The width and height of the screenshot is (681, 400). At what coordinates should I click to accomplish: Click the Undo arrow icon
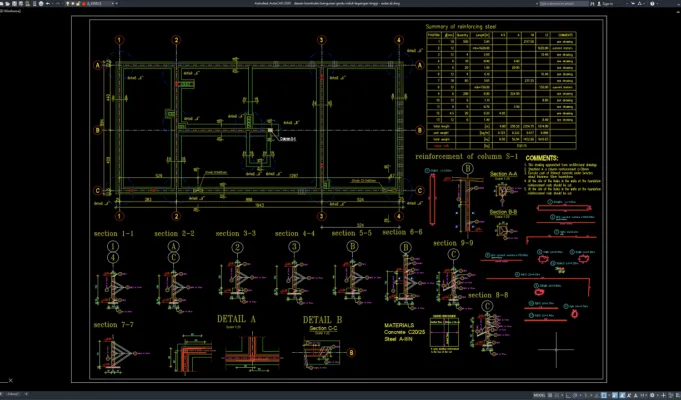(x=48, y=3)
